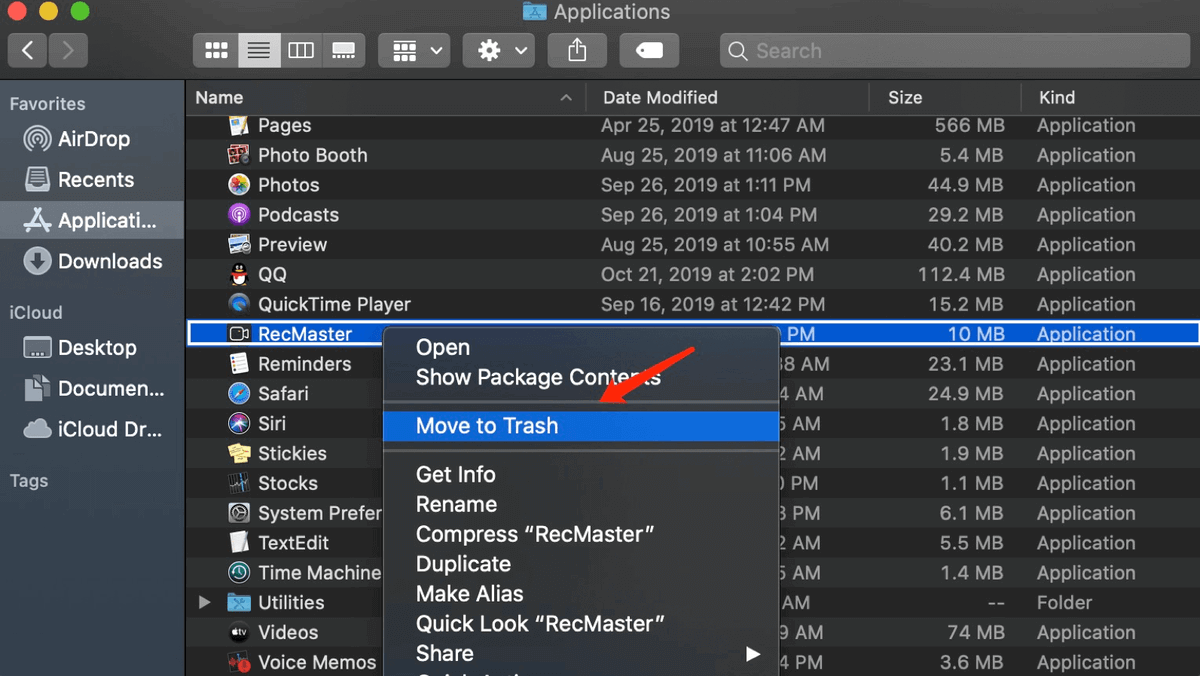Viewport: 1200px width, 676px height.
Task: Select the Videos app icon
Action: click(238, 632)
